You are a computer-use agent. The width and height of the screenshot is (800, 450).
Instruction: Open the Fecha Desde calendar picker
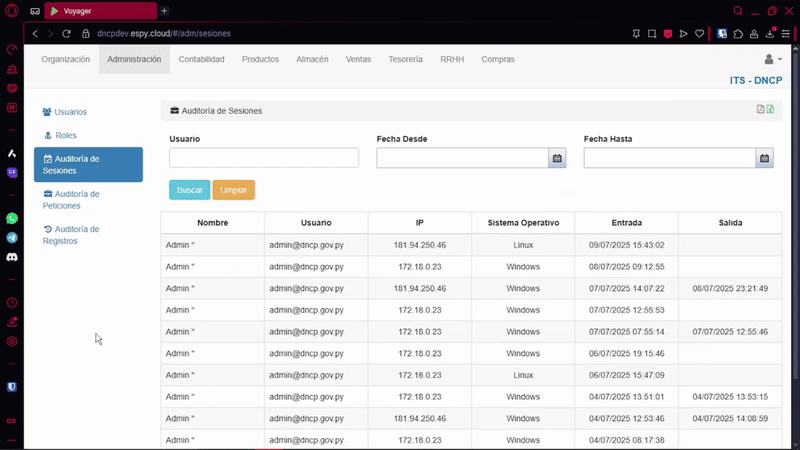click(557, 158)
